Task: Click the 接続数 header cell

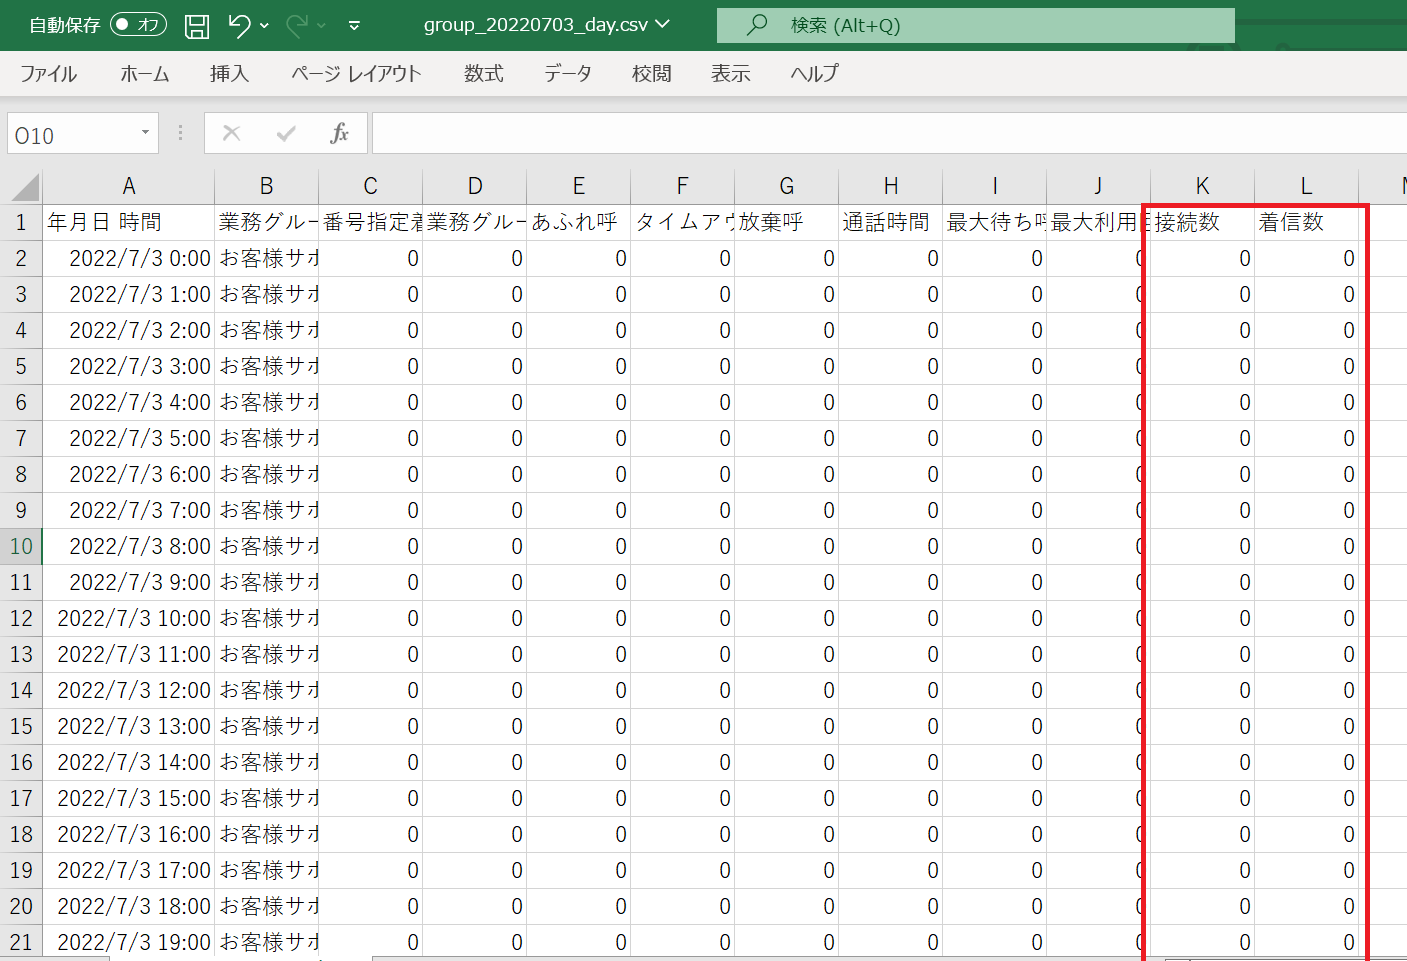Action: coord(1203,222)
